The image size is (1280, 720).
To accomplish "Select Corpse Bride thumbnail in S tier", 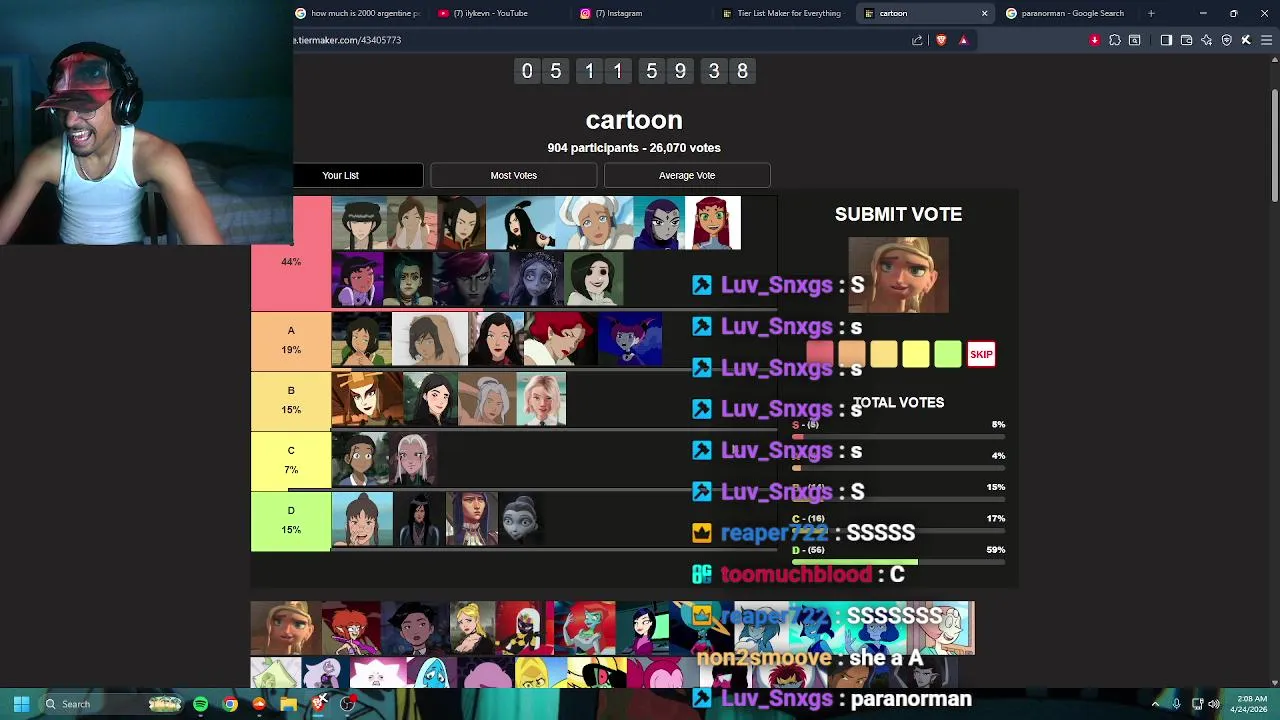I will pyautogui.click(x=536, y=279).
